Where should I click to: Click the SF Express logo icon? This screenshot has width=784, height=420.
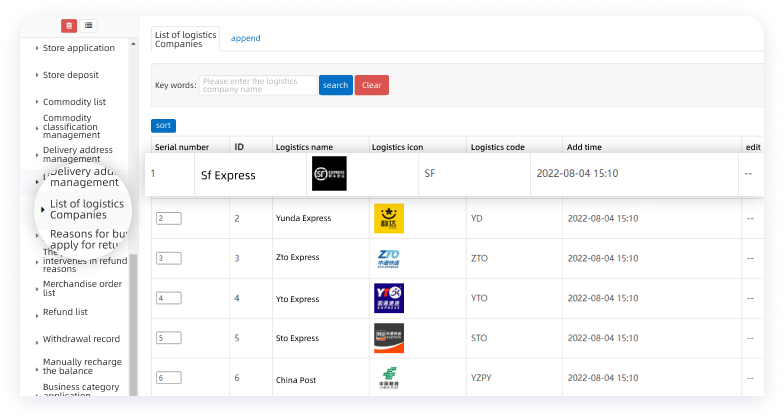pyautogui.click(x=329, y=174)
